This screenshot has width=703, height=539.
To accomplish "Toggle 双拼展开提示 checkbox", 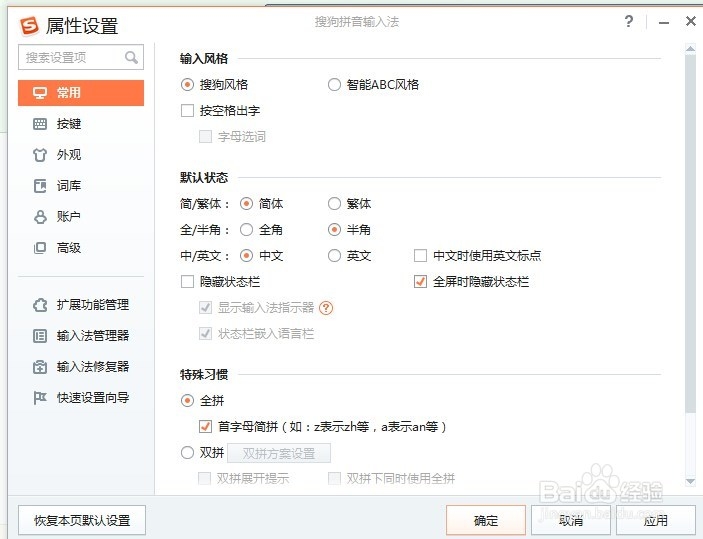I will 204,478.
